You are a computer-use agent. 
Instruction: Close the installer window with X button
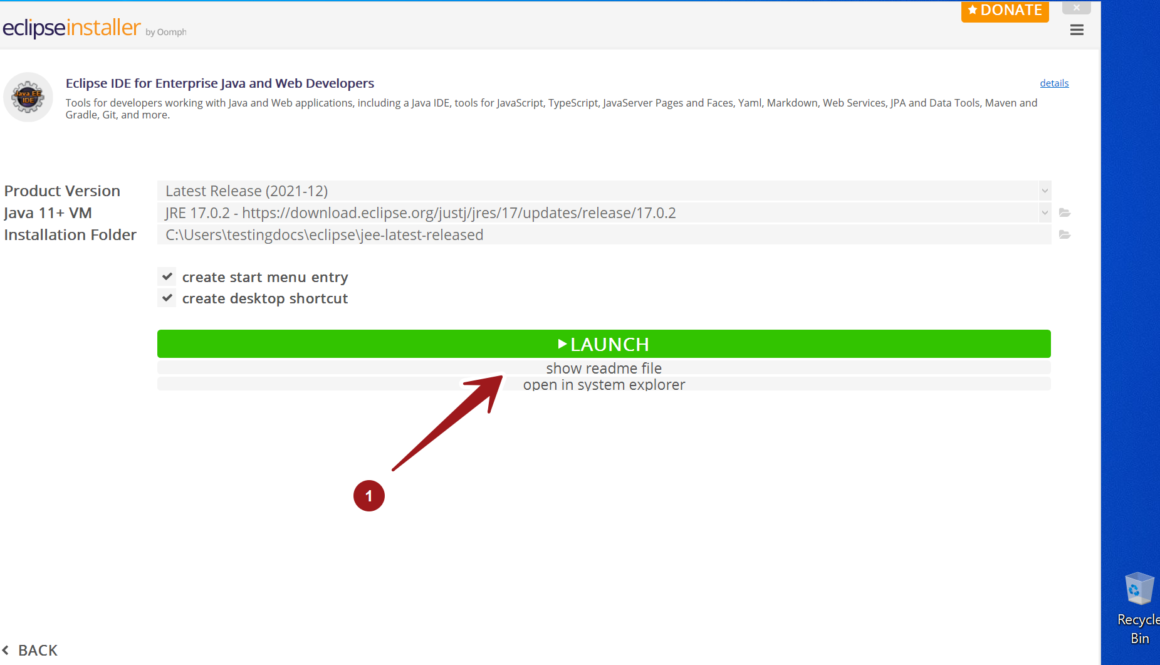(1076, 7)
